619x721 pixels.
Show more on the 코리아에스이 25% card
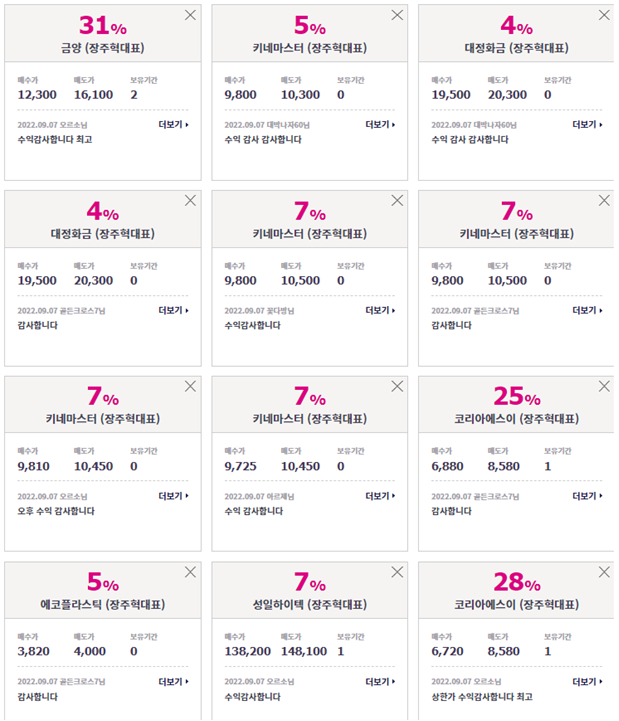587,496
